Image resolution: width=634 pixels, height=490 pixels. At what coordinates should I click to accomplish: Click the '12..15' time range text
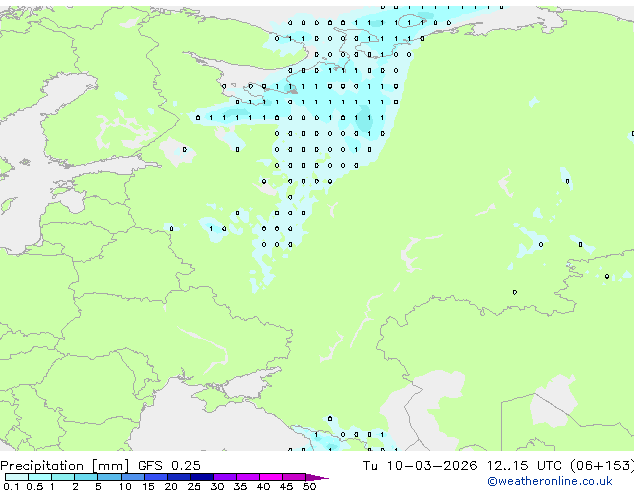coord(507,465)
